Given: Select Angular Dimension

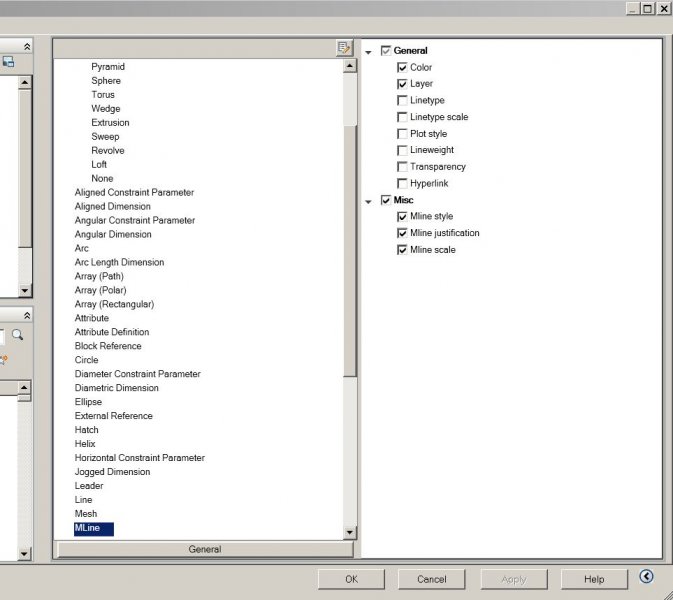Looking at the screenshot, I should [x=113, y=234].
